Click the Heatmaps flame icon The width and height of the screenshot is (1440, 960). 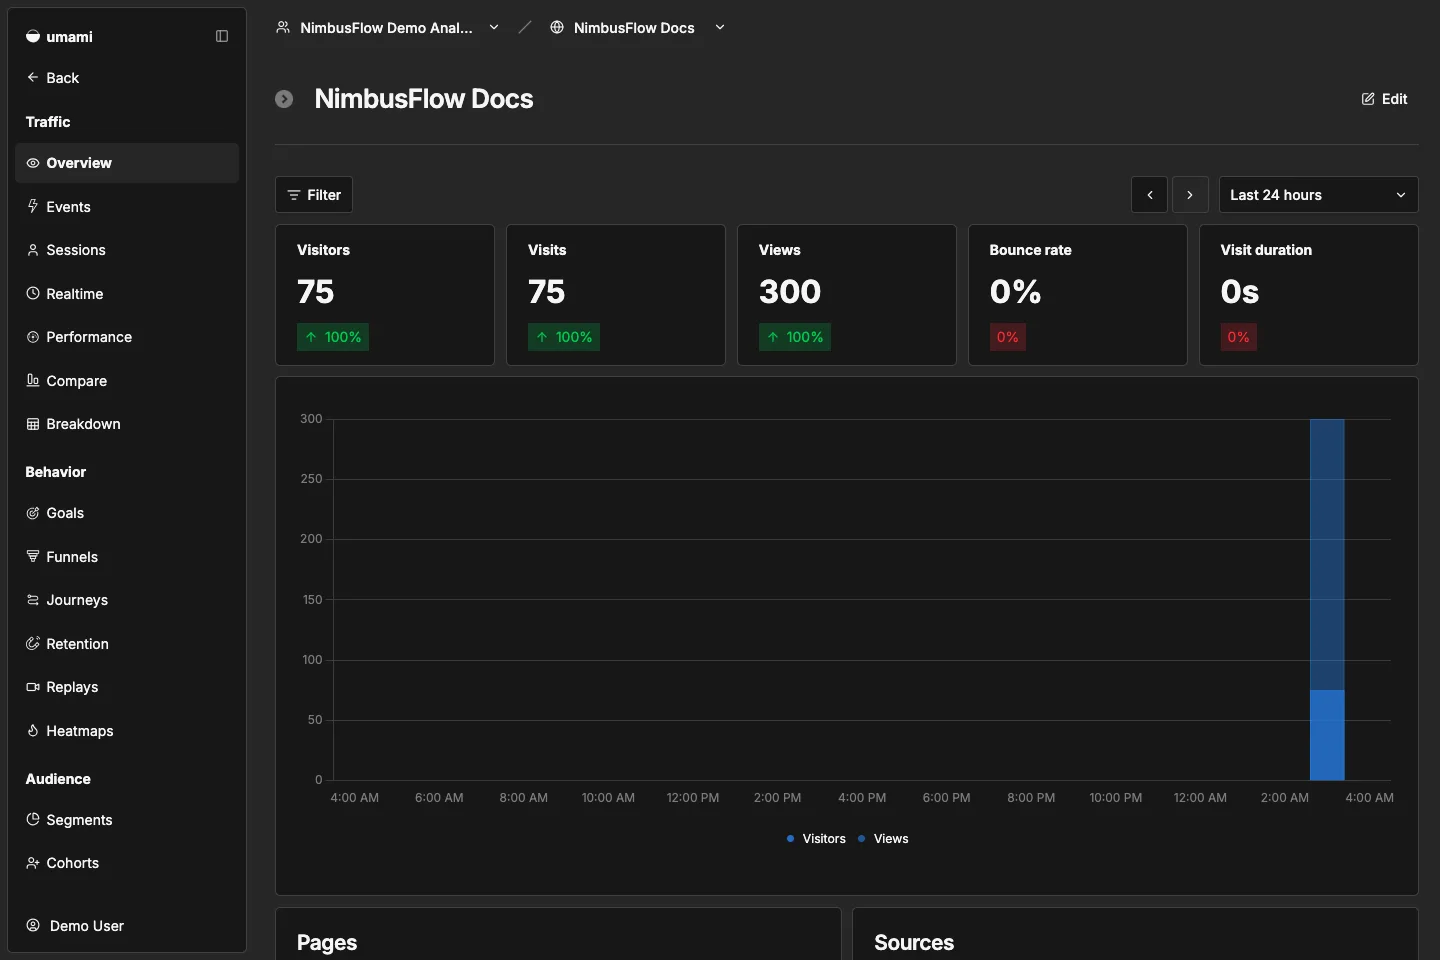(33, 730)
